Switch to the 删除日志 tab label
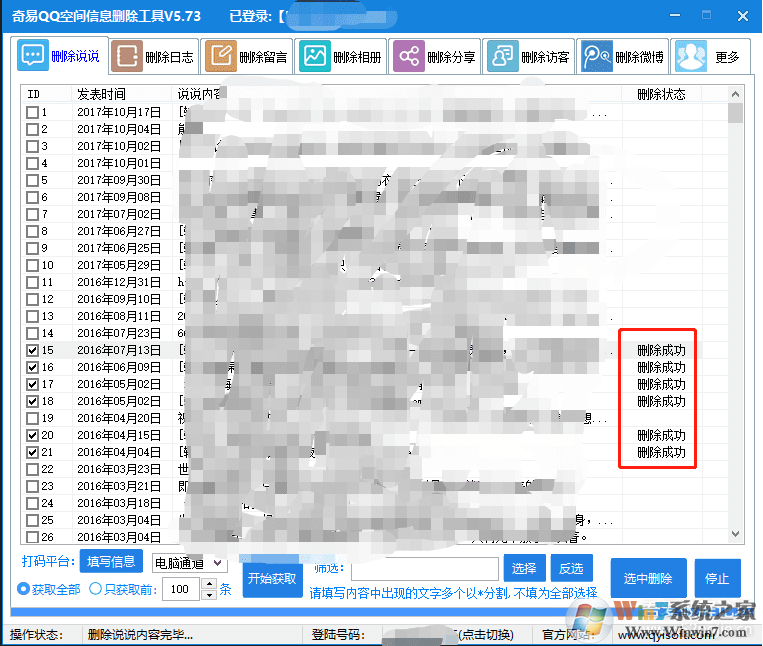Screen dimensions: 763x646 coord(169,57)
